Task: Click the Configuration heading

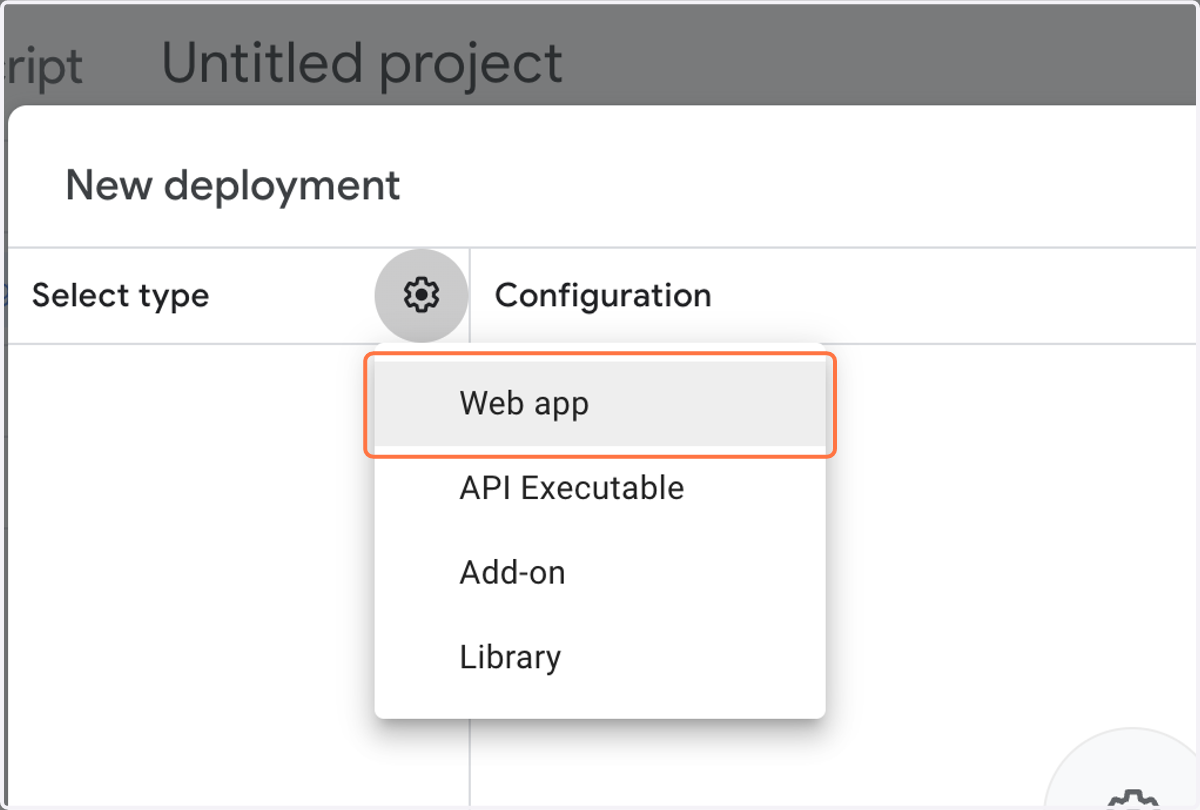Action: 603,296
